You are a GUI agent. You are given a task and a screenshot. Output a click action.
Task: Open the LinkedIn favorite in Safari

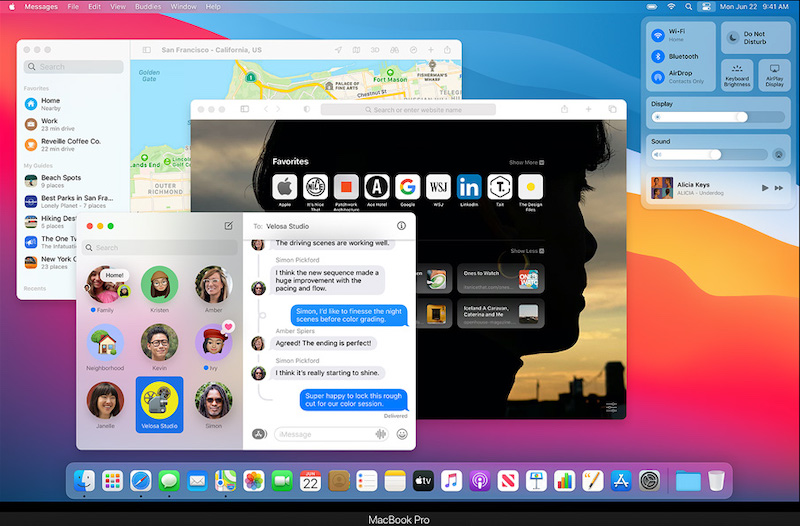[x=468, y=186]
